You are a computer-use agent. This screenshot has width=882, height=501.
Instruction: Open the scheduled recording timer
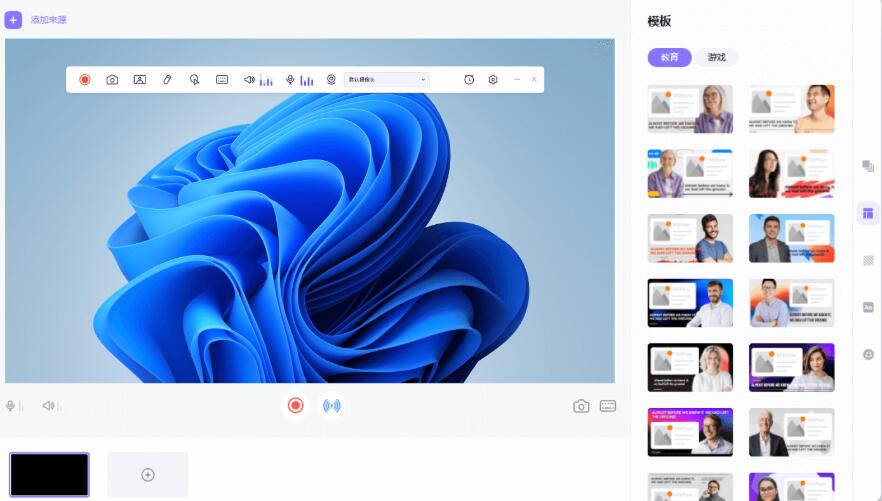469,80
